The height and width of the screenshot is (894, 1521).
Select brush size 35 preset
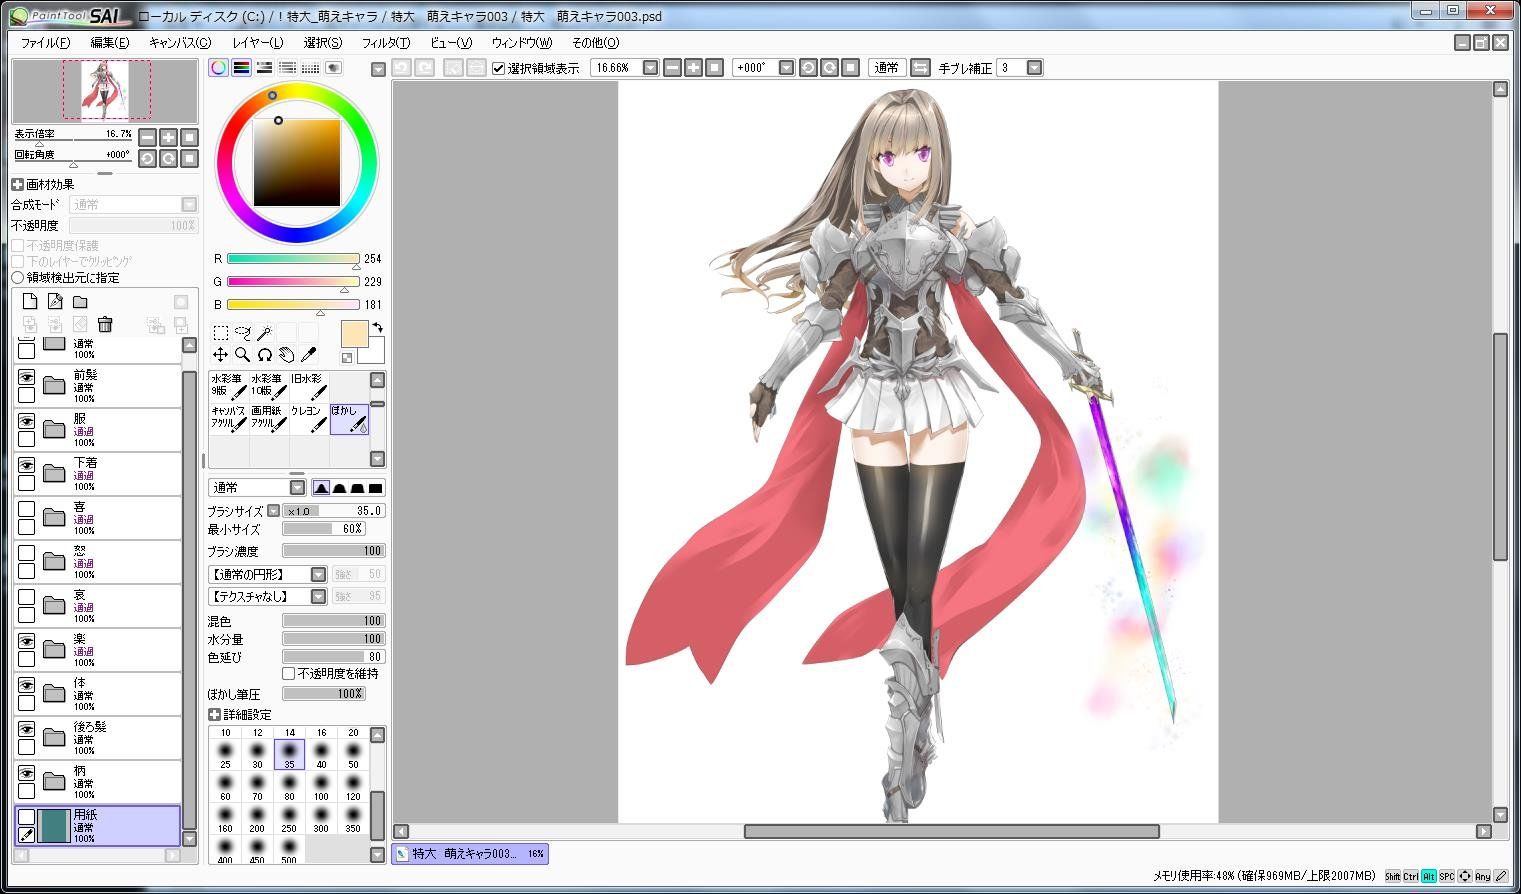coord(289,755)
